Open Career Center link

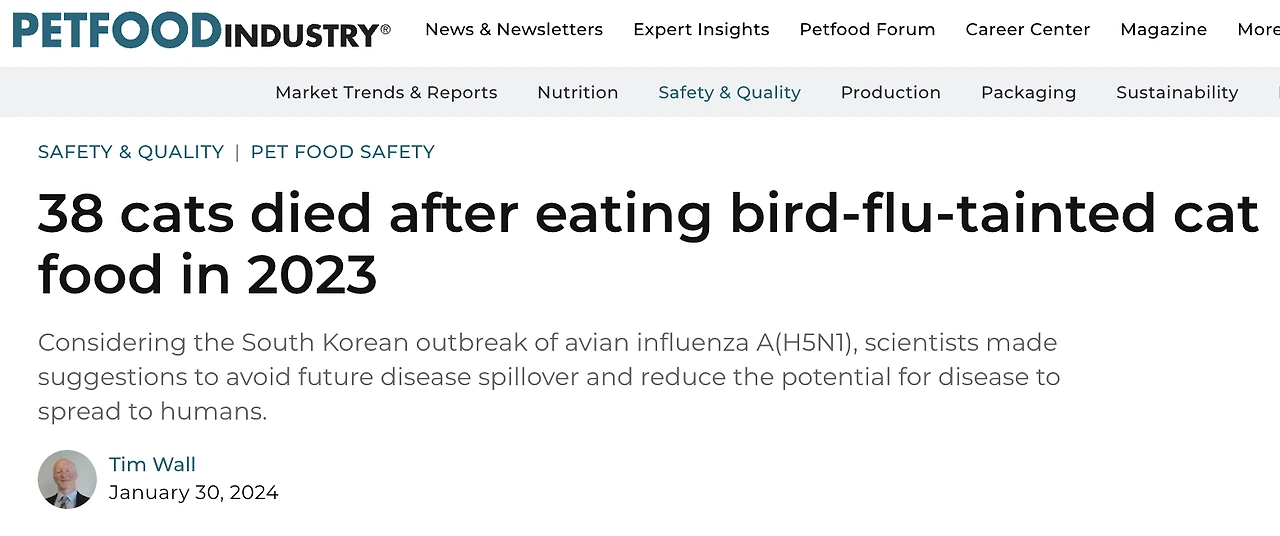pos(1028,29)
